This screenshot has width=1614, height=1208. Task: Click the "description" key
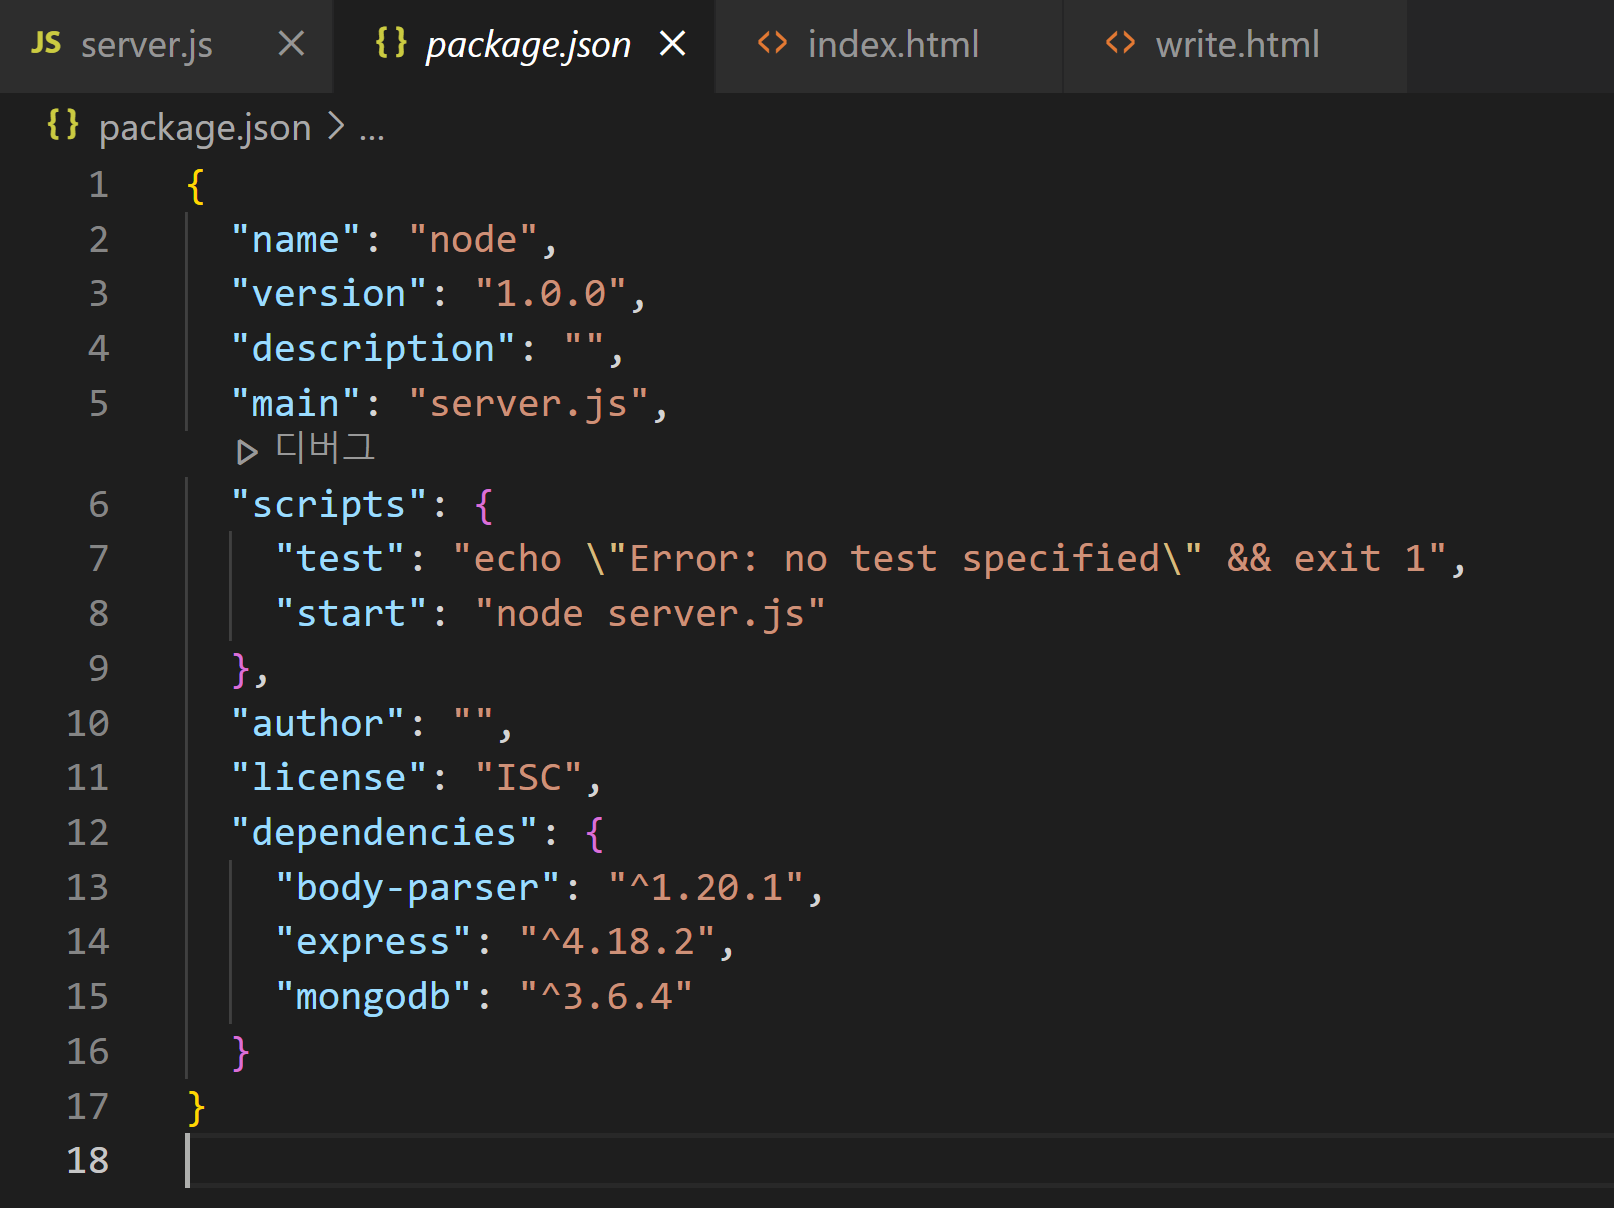[373, 349]
